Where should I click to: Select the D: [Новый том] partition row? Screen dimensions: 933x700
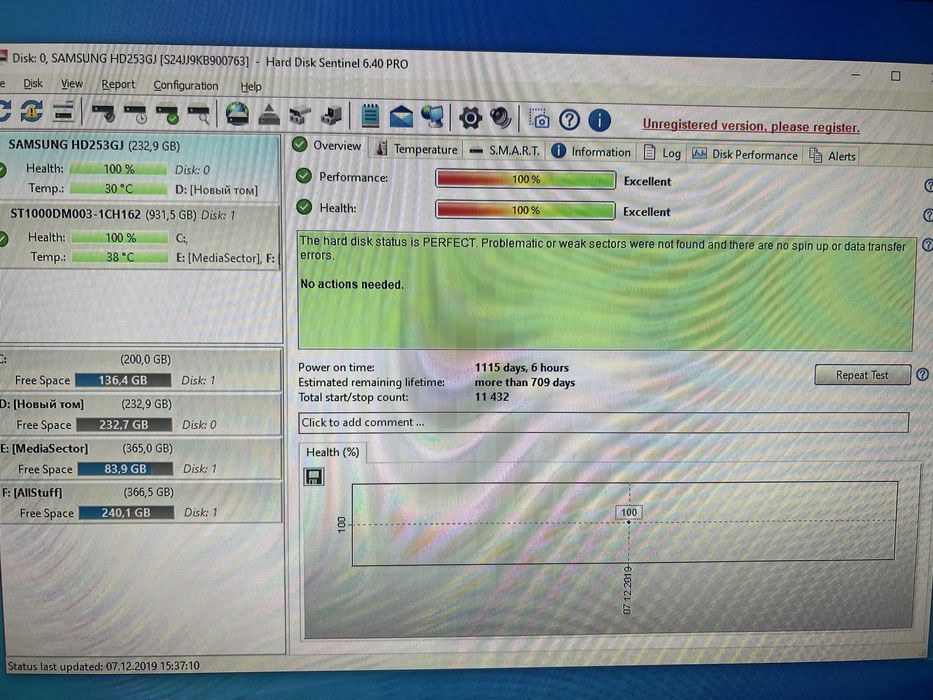(x=140, y=414)
